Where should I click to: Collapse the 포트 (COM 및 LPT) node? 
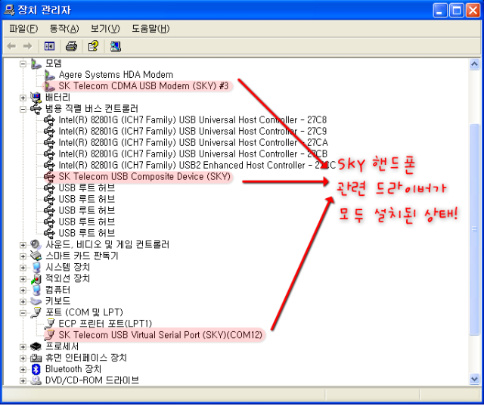[x=23, y=313]
